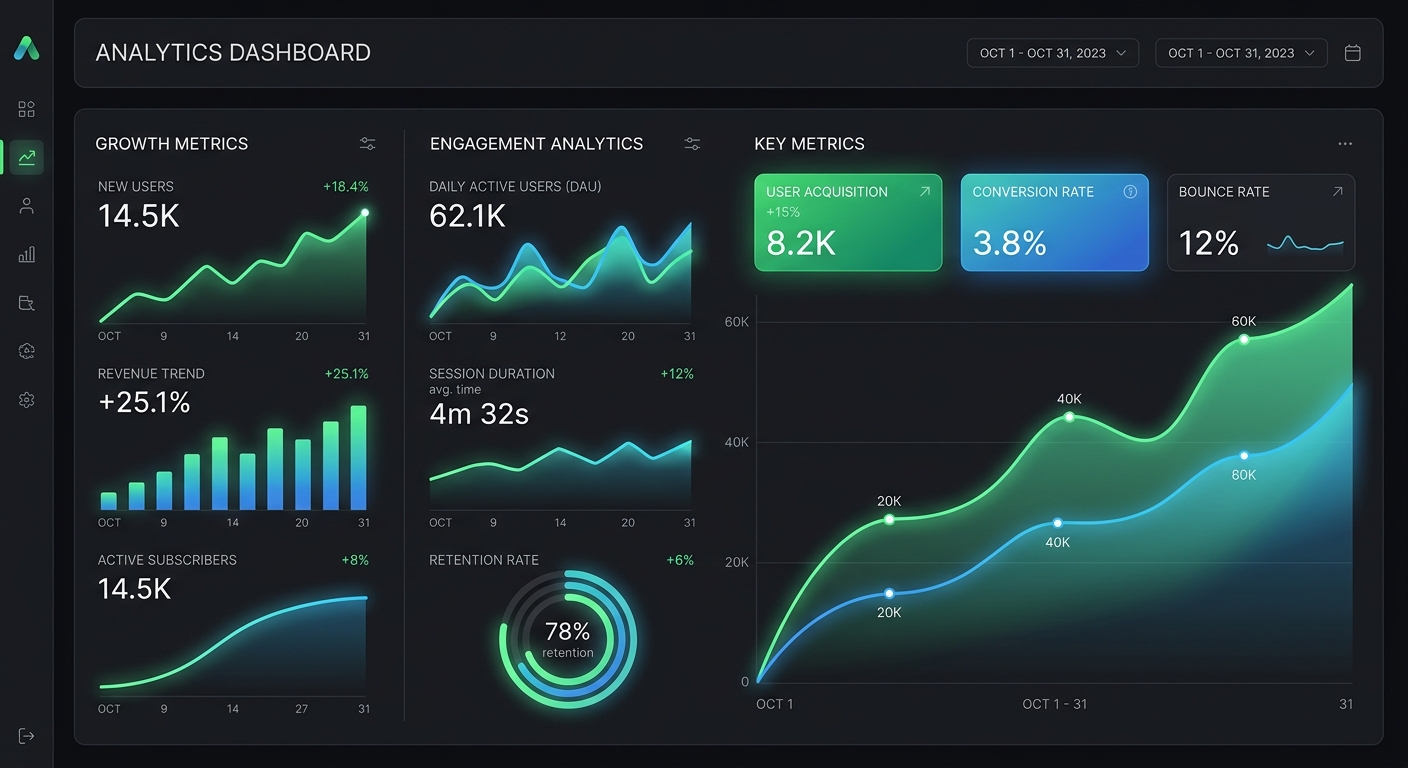Image resolution: width=1408 pixels, height=768 pixels.
Task: Open the first OCT 1 - OCT 31 date dropdown
Action: point(1052,52)
